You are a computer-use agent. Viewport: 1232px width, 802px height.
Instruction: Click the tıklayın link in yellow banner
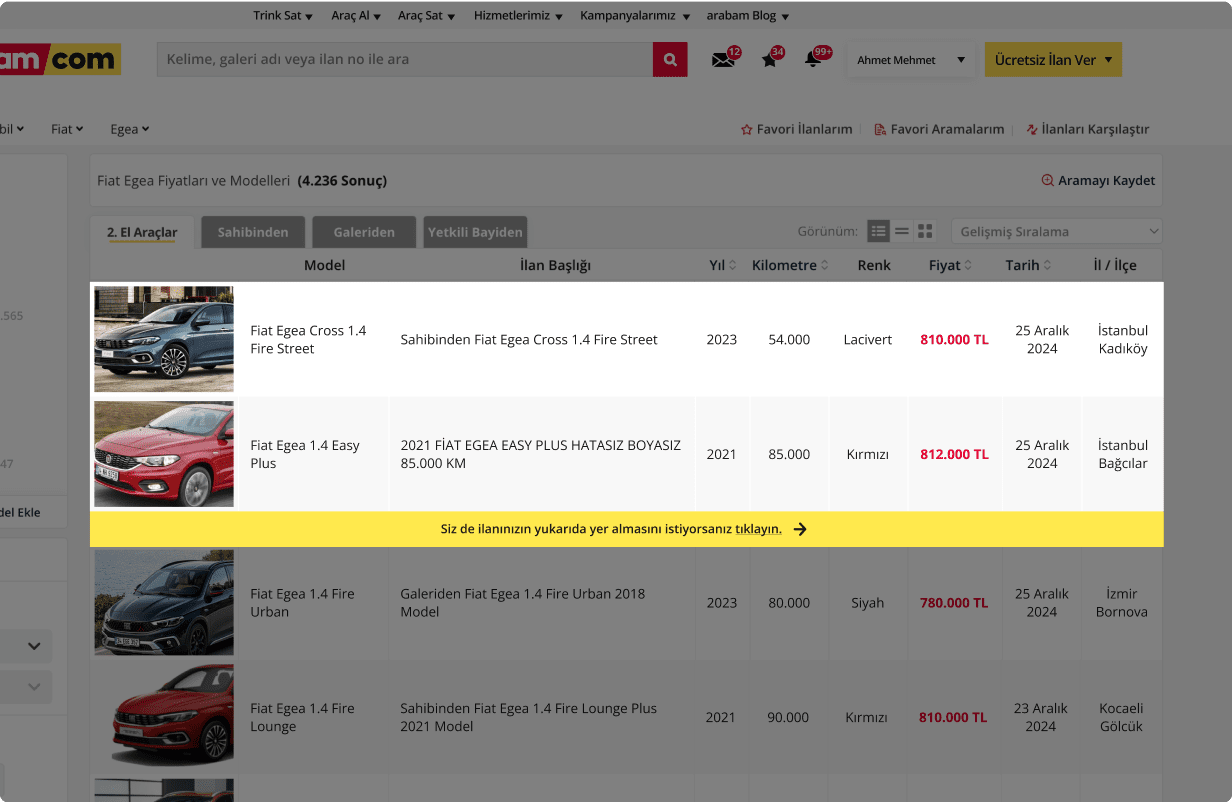click(758, 529)
